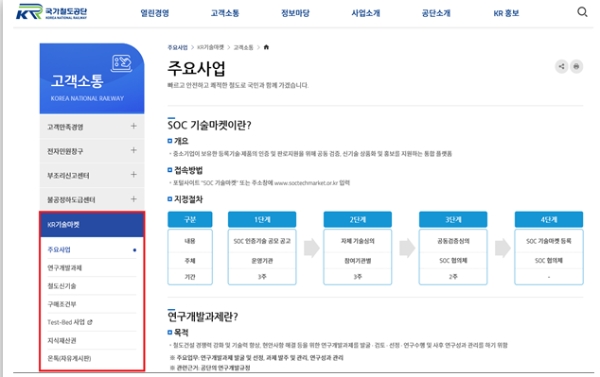The image size is (600, 377).
Task: Select the KR기술마켓 sidebar header
Action: tap(92, 225)
